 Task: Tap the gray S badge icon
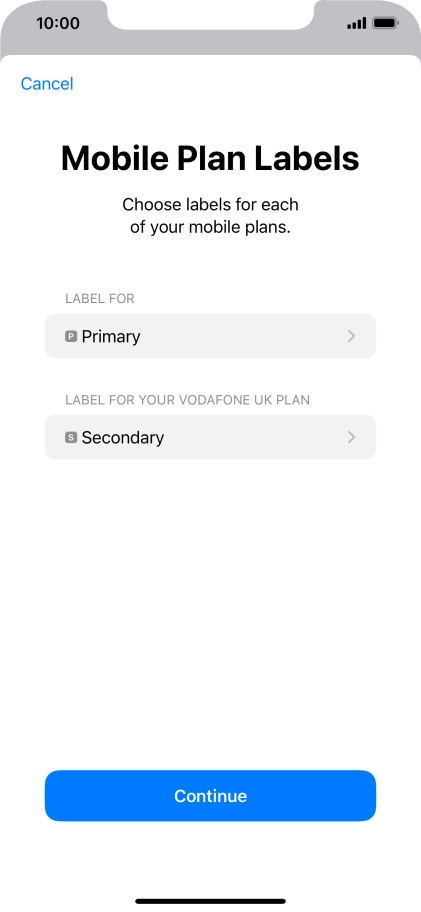pos(71,437)
